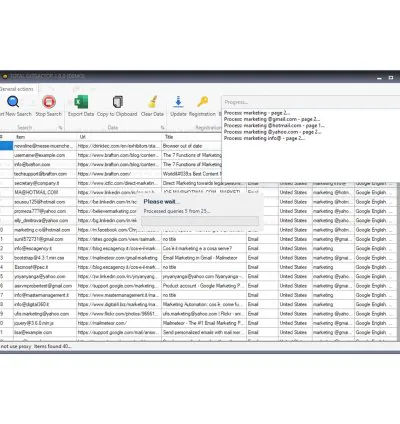Click the status bar text 'Items found 40...'
Image resolution: width=400 pixels, height=424 pixels.
[53, 347]
